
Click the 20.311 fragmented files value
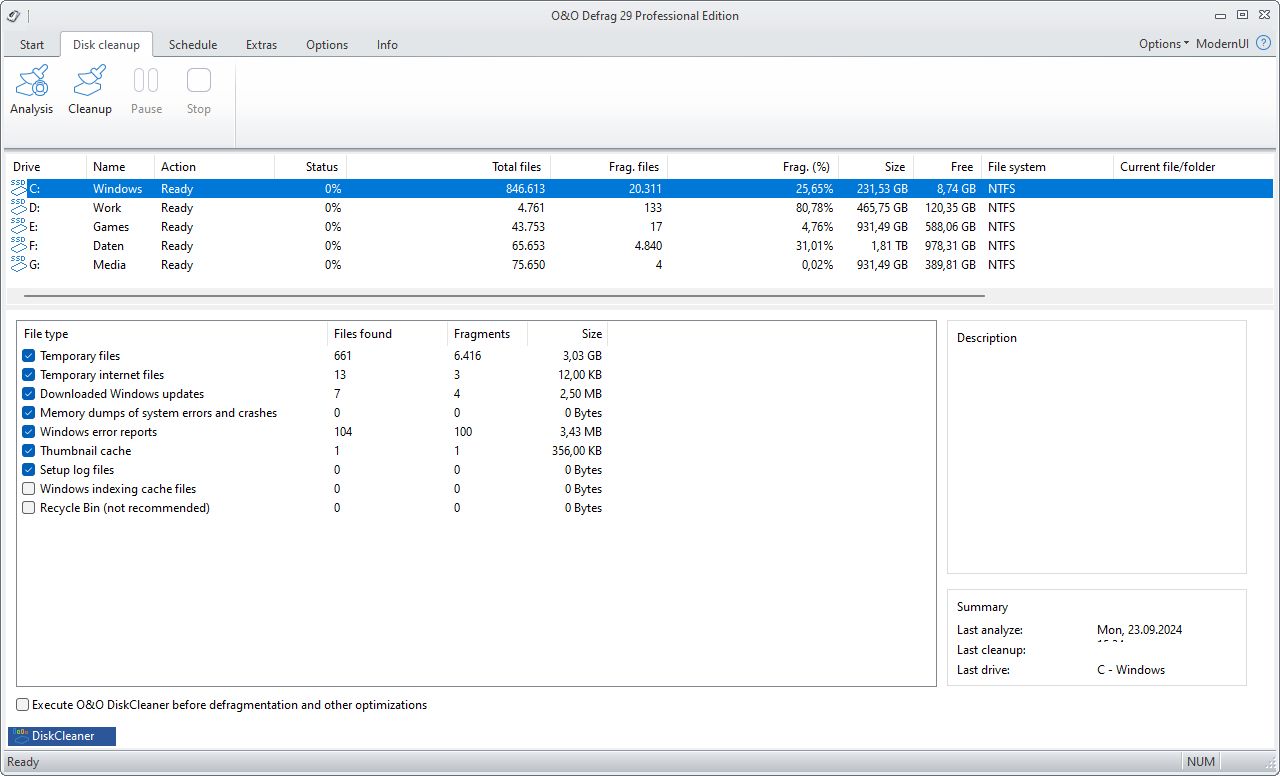click(645, 189)
